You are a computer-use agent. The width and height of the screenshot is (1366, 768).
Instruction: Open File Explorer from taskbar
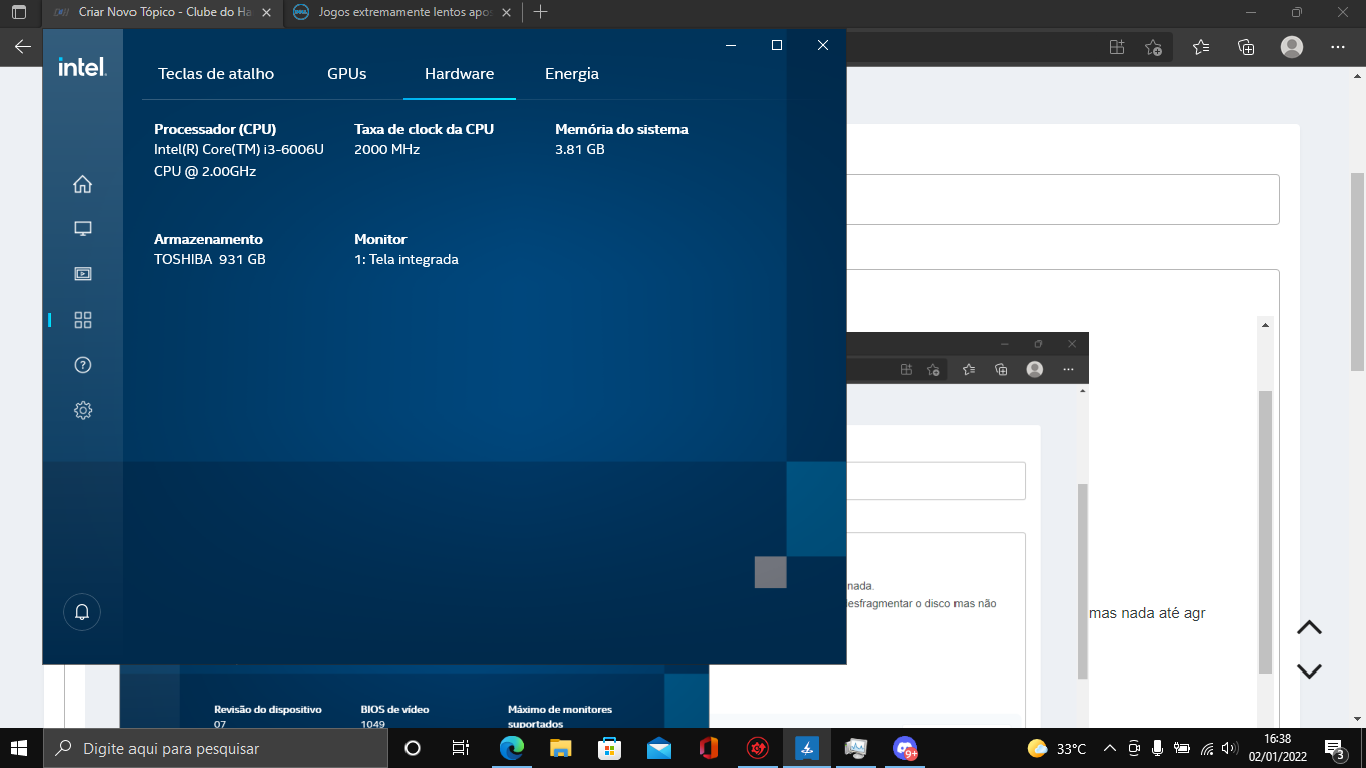(561, 748)
